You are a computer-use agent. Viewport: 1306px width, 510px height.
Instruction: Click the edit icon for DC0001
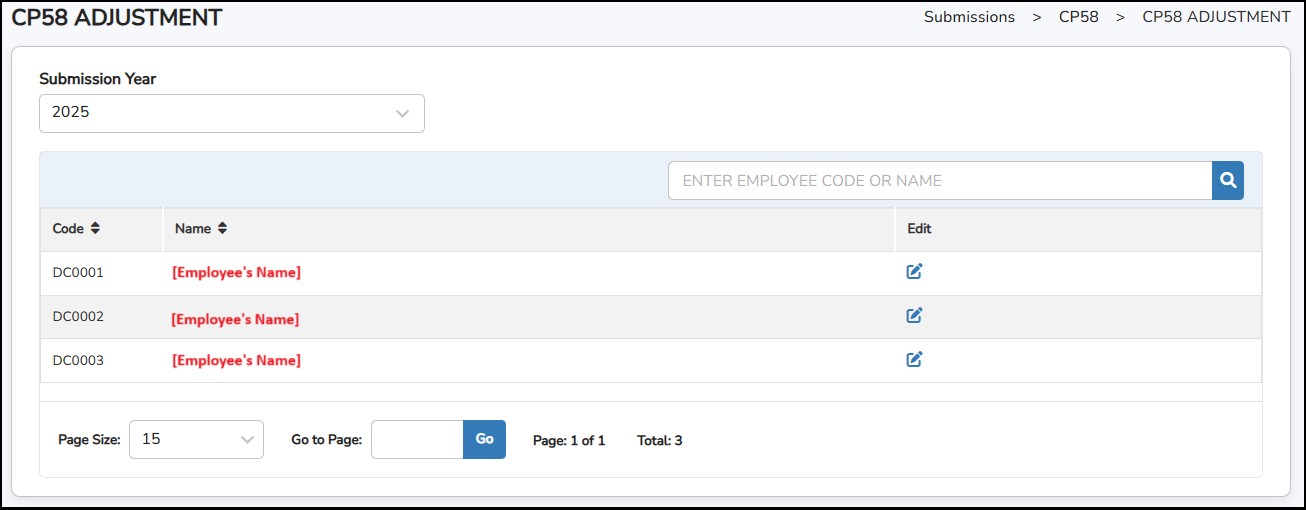914,271
